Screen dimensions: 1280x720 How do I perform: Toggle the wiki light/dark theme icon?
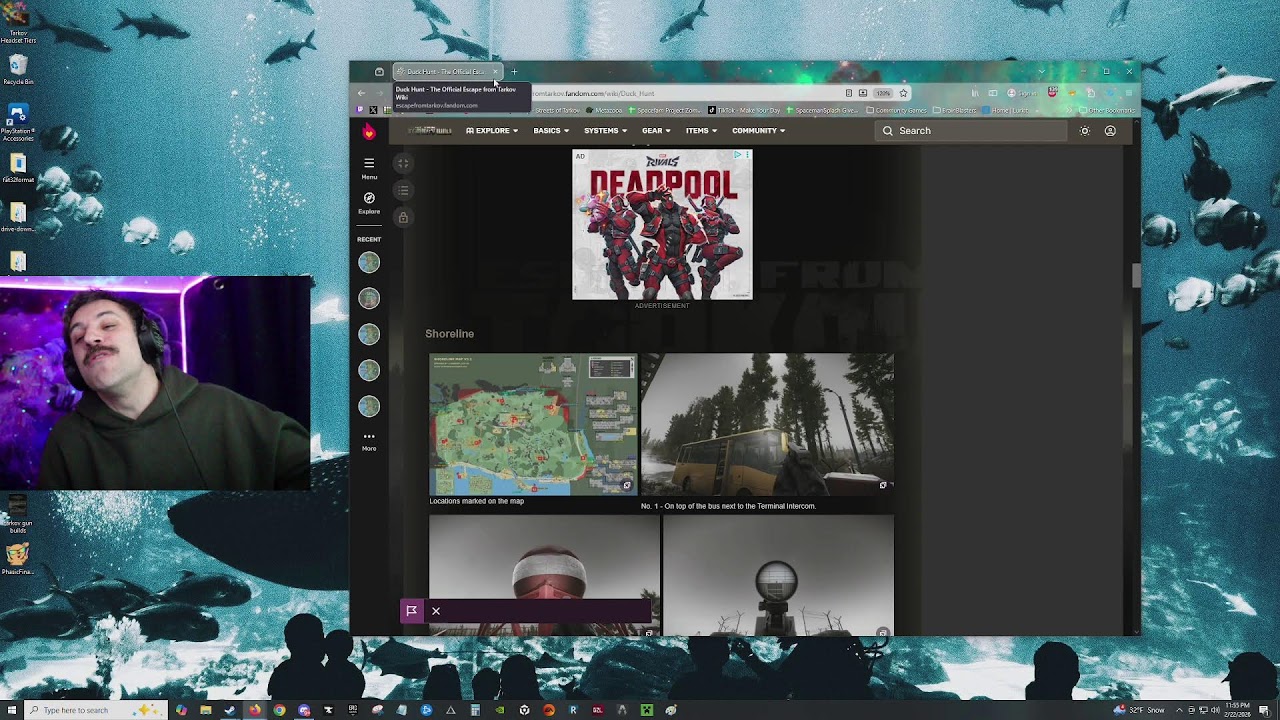(1085, 131)
